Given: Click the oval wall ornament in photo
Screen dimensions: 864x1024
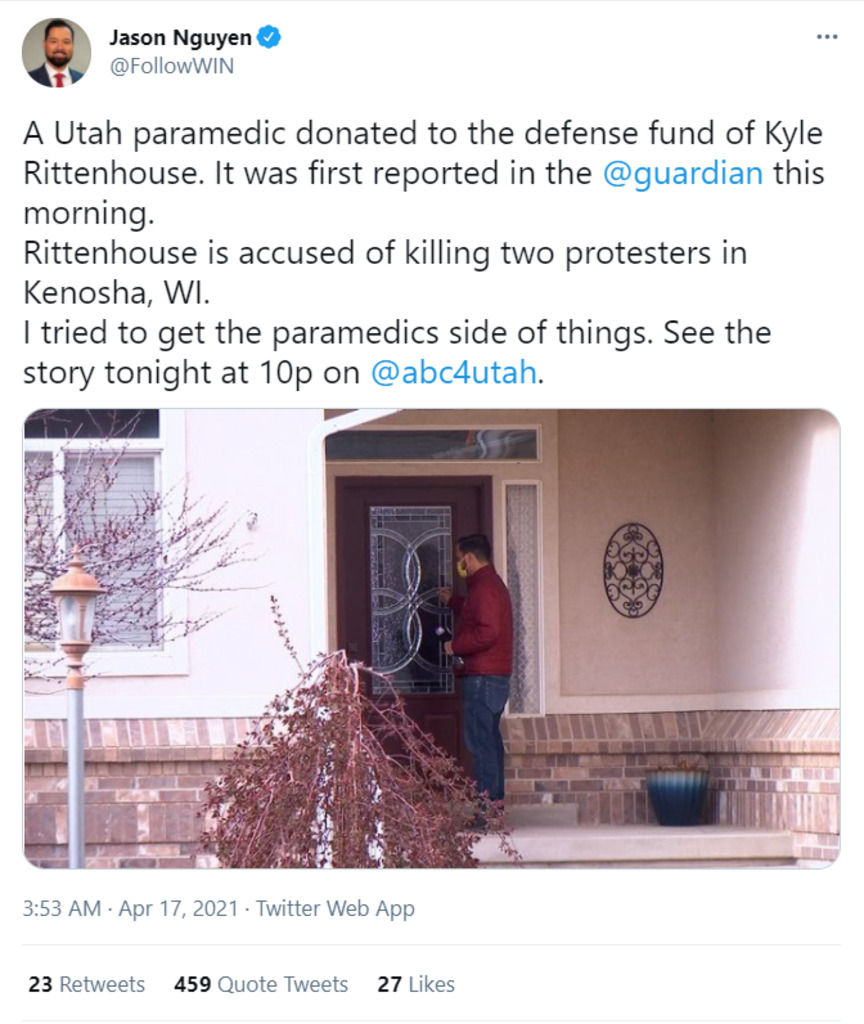Looking at the screenshot, I should [632, 570].
